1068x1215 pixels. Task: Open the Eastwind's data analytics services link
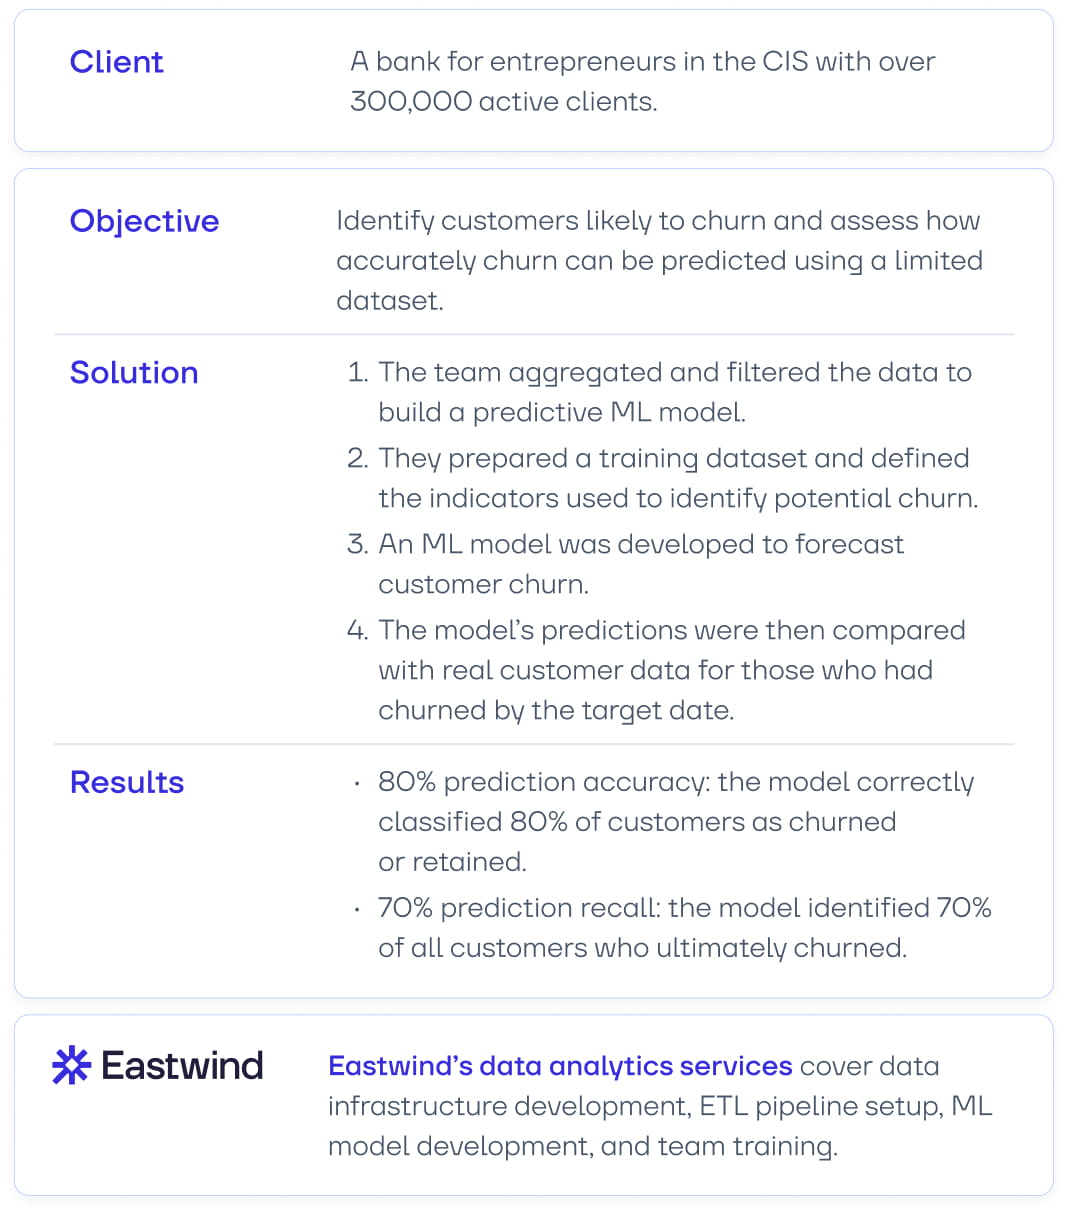[x=560, y=1066]
